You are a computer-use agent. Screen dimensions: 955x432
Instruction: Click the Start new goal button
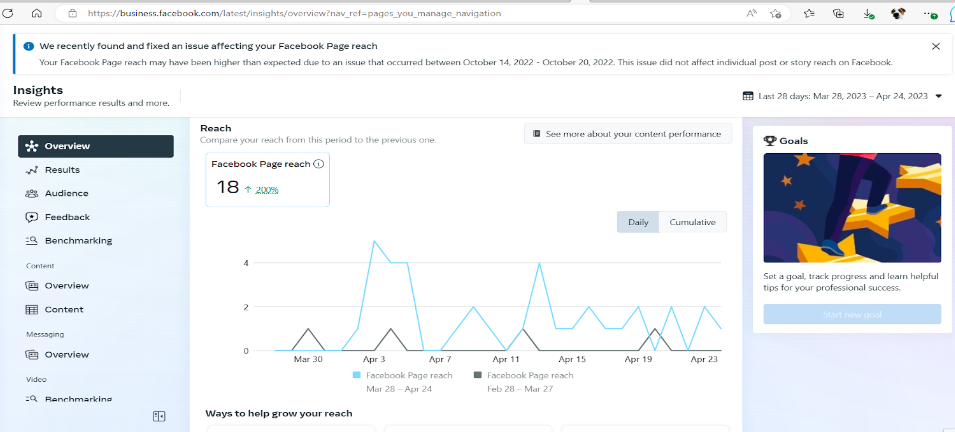tap(851, 315)
